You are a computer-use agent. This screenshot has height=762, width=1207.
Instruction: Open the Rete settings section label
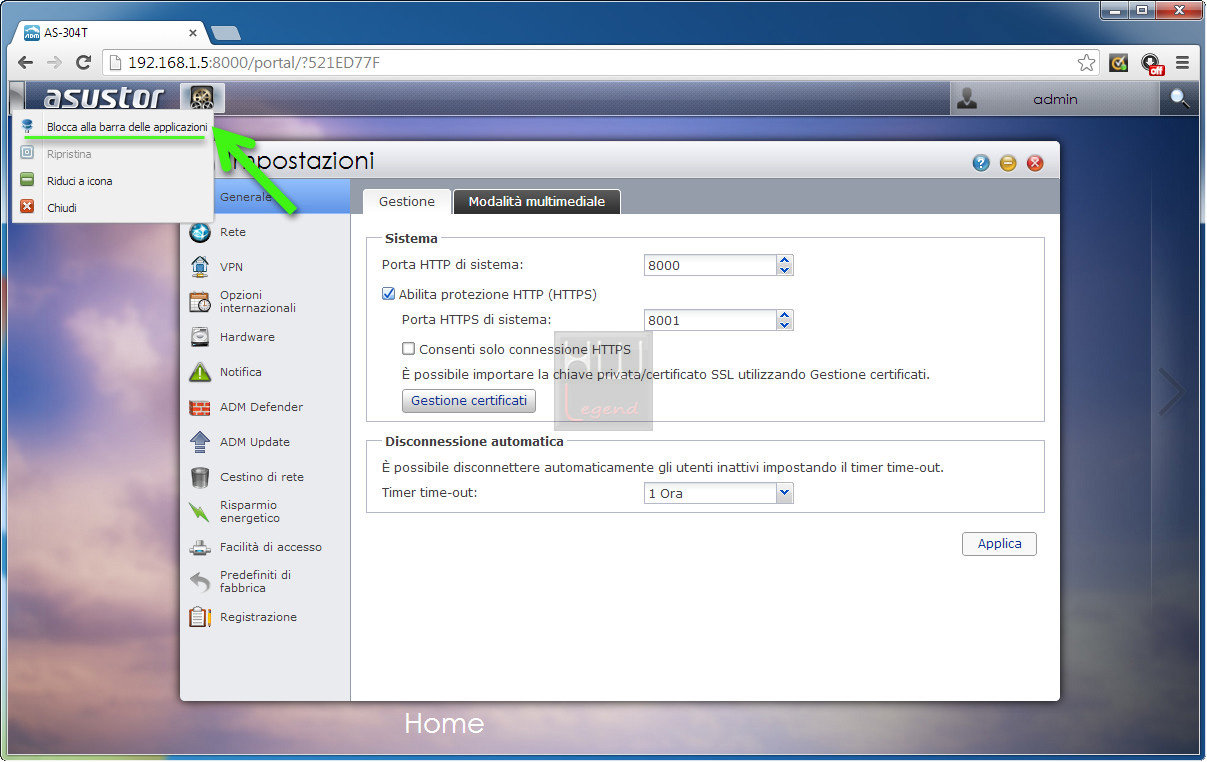[233, 232]
